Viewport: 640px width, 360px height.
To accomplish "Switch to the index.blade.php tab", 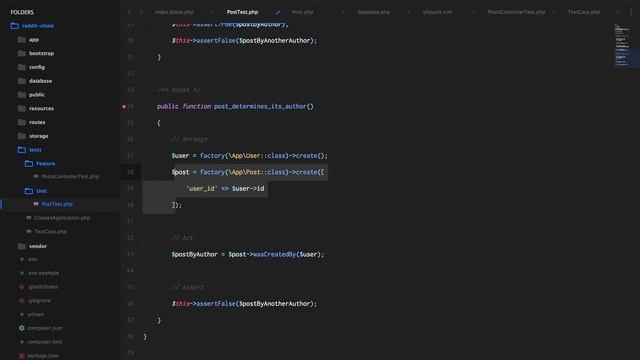I will coord(174,12).
